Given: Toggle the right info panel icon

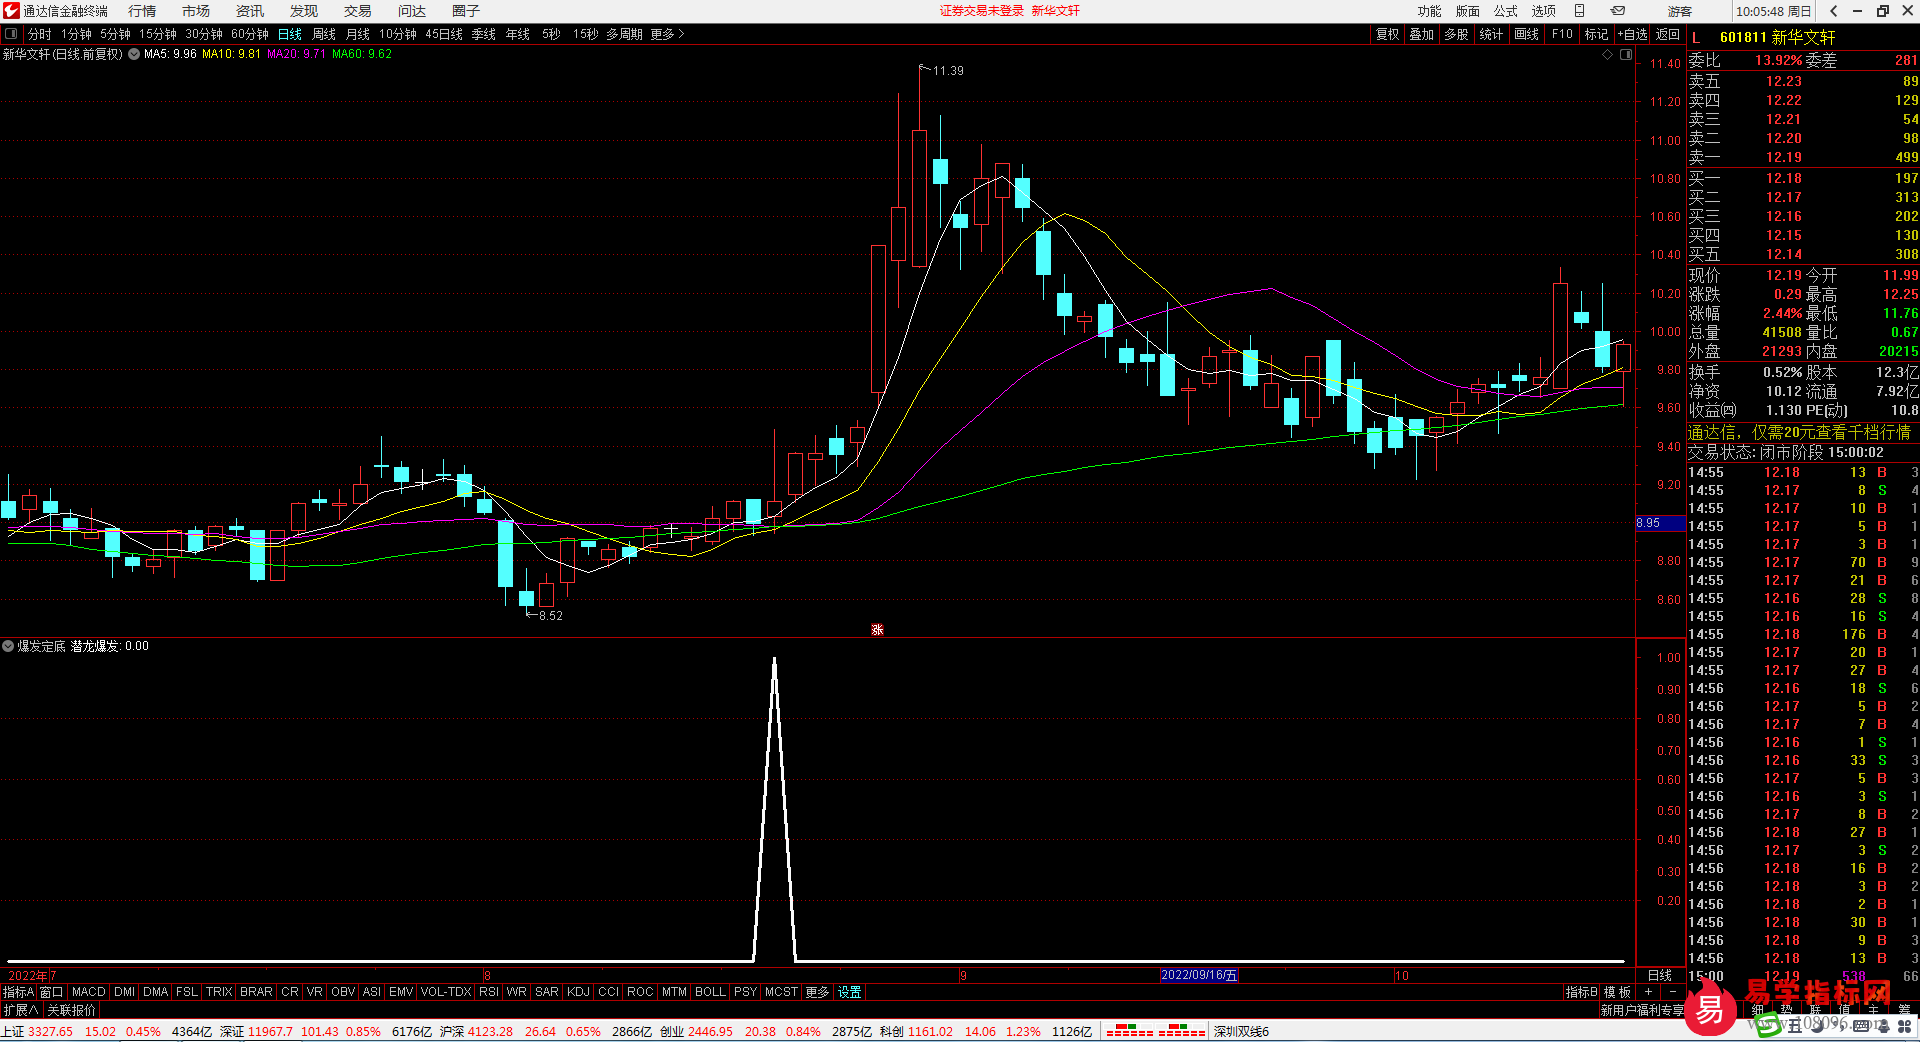Looking at the screenshot, I should pos(1626,55).
